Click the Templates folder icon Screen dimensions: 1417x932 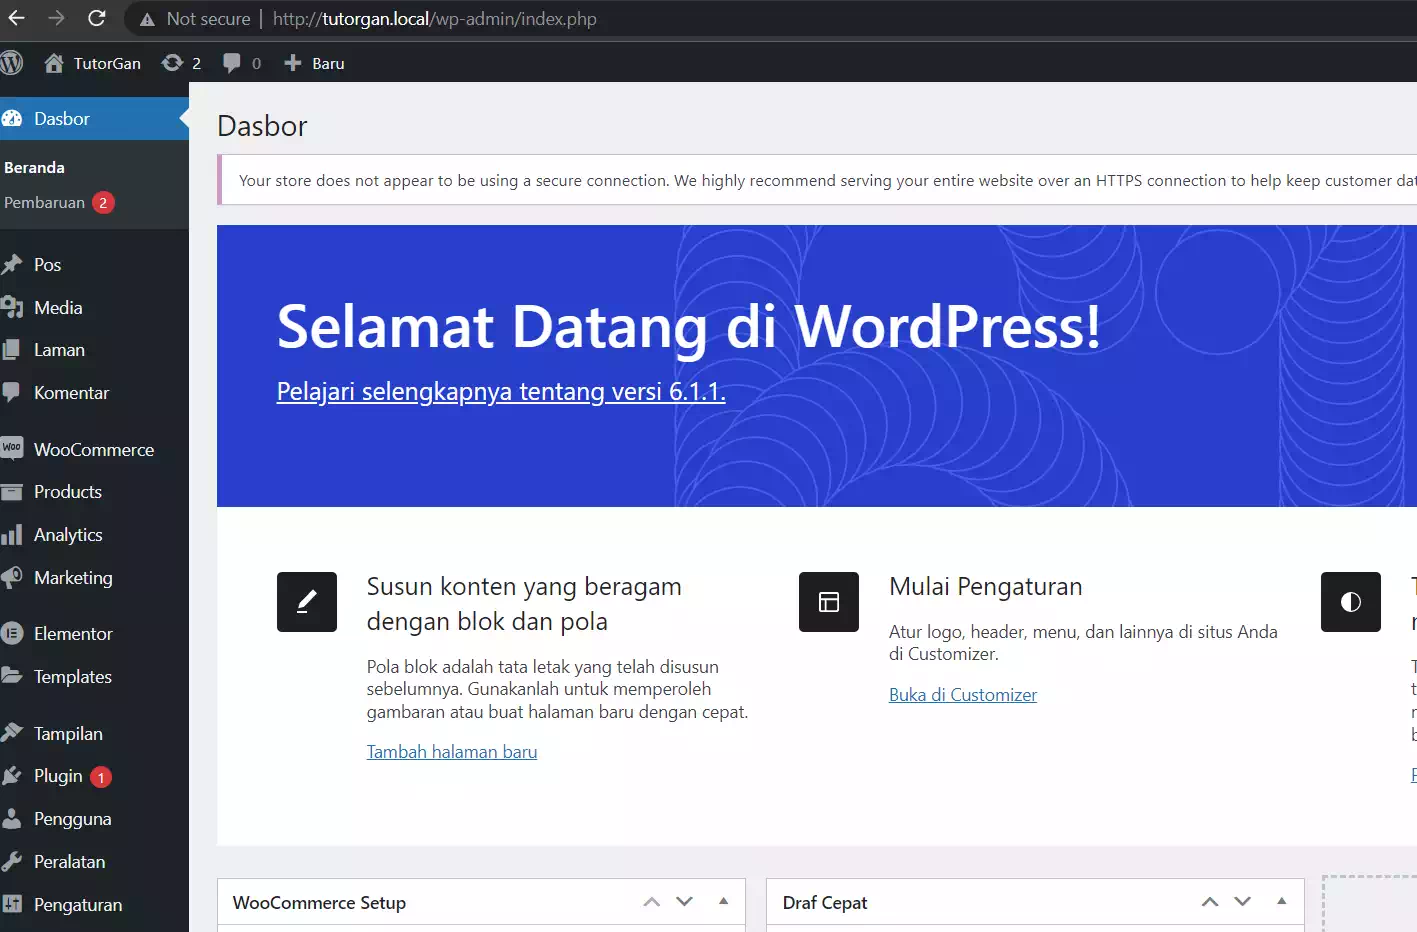pyautogui.click(x=12, y=676)
